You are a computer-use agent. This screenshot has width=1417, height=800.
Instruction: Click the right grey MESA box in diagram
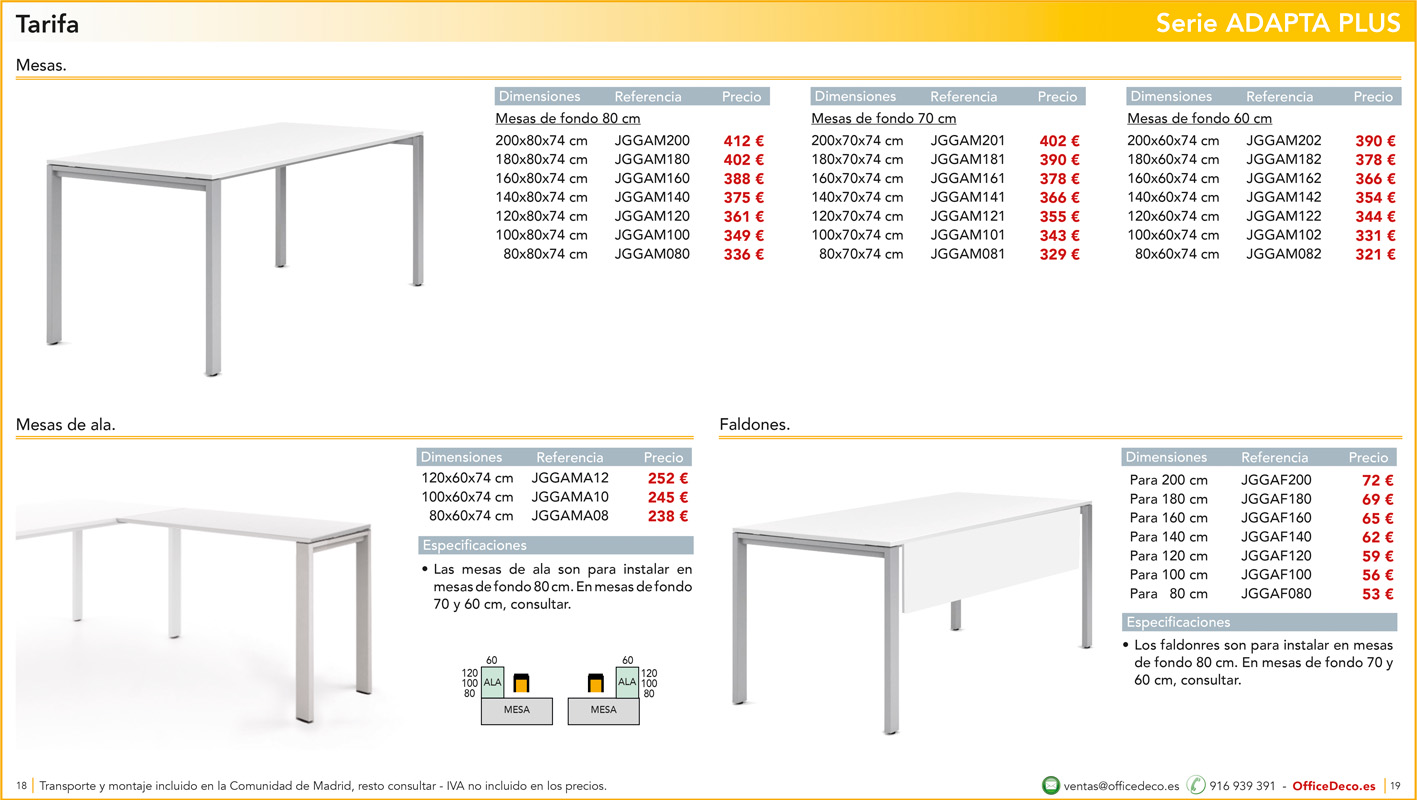pyautogui.click(x=604, y=710)
